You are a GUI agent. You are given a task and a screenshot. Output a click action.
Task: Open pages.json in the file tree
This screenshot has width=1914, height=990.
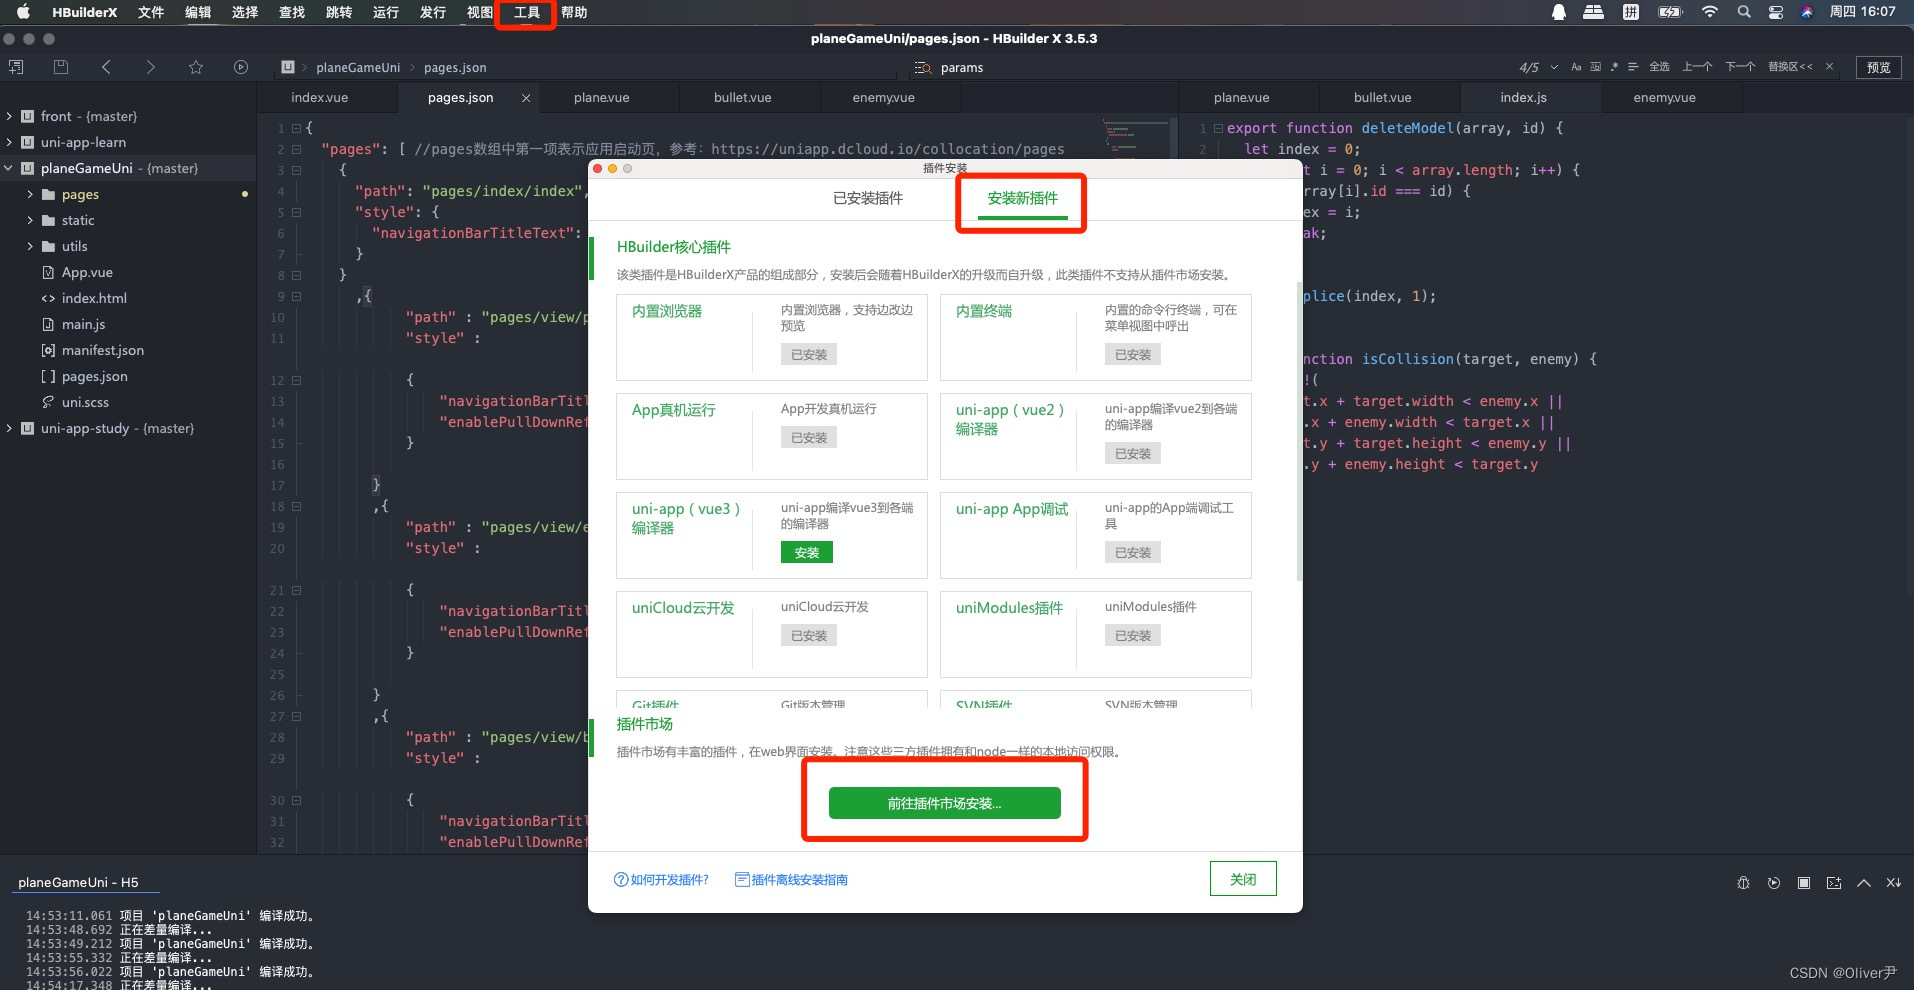click(x=94, y=376)
